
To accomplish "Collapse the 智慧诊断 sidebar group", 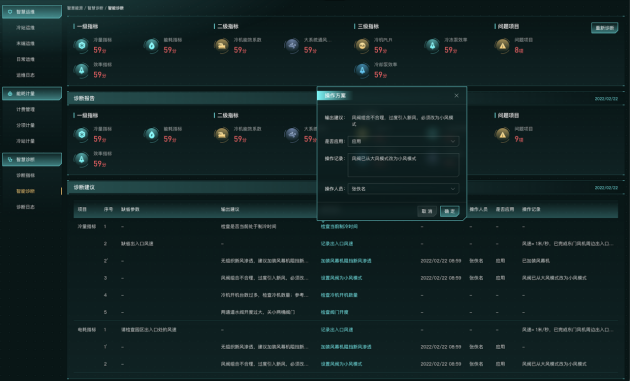I will 32,159.
